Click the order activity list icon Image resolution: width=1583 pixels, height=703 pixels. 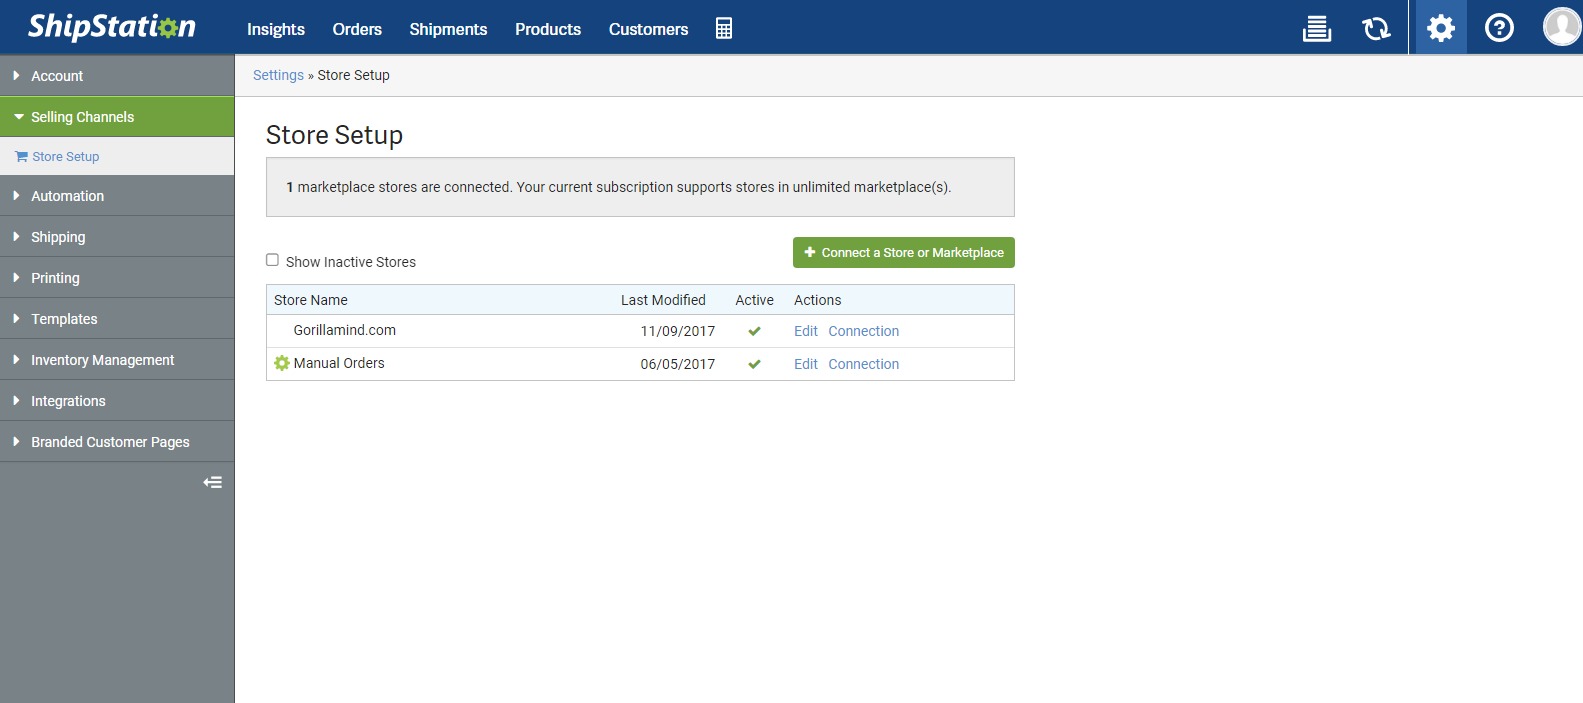click(1316, 29)
